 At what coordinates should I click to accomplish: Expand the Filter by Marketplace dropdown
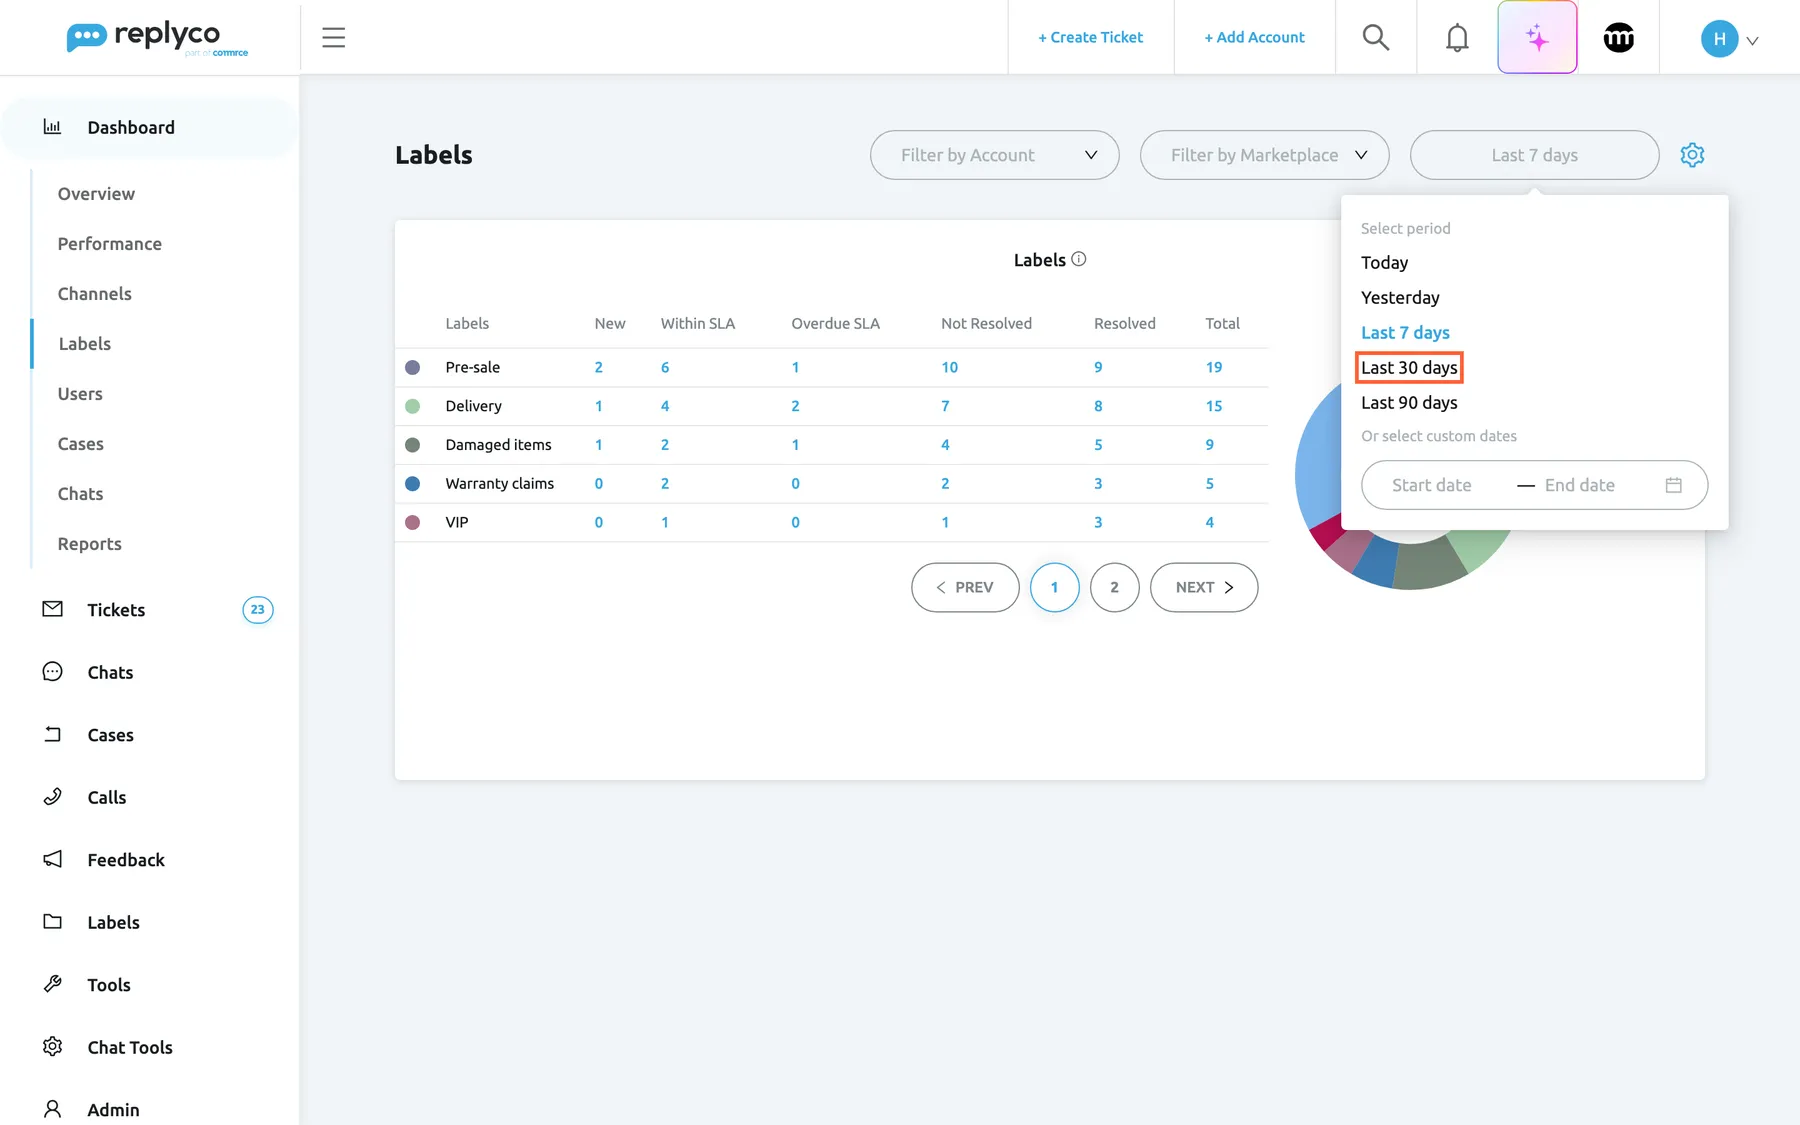[1264, 155]
